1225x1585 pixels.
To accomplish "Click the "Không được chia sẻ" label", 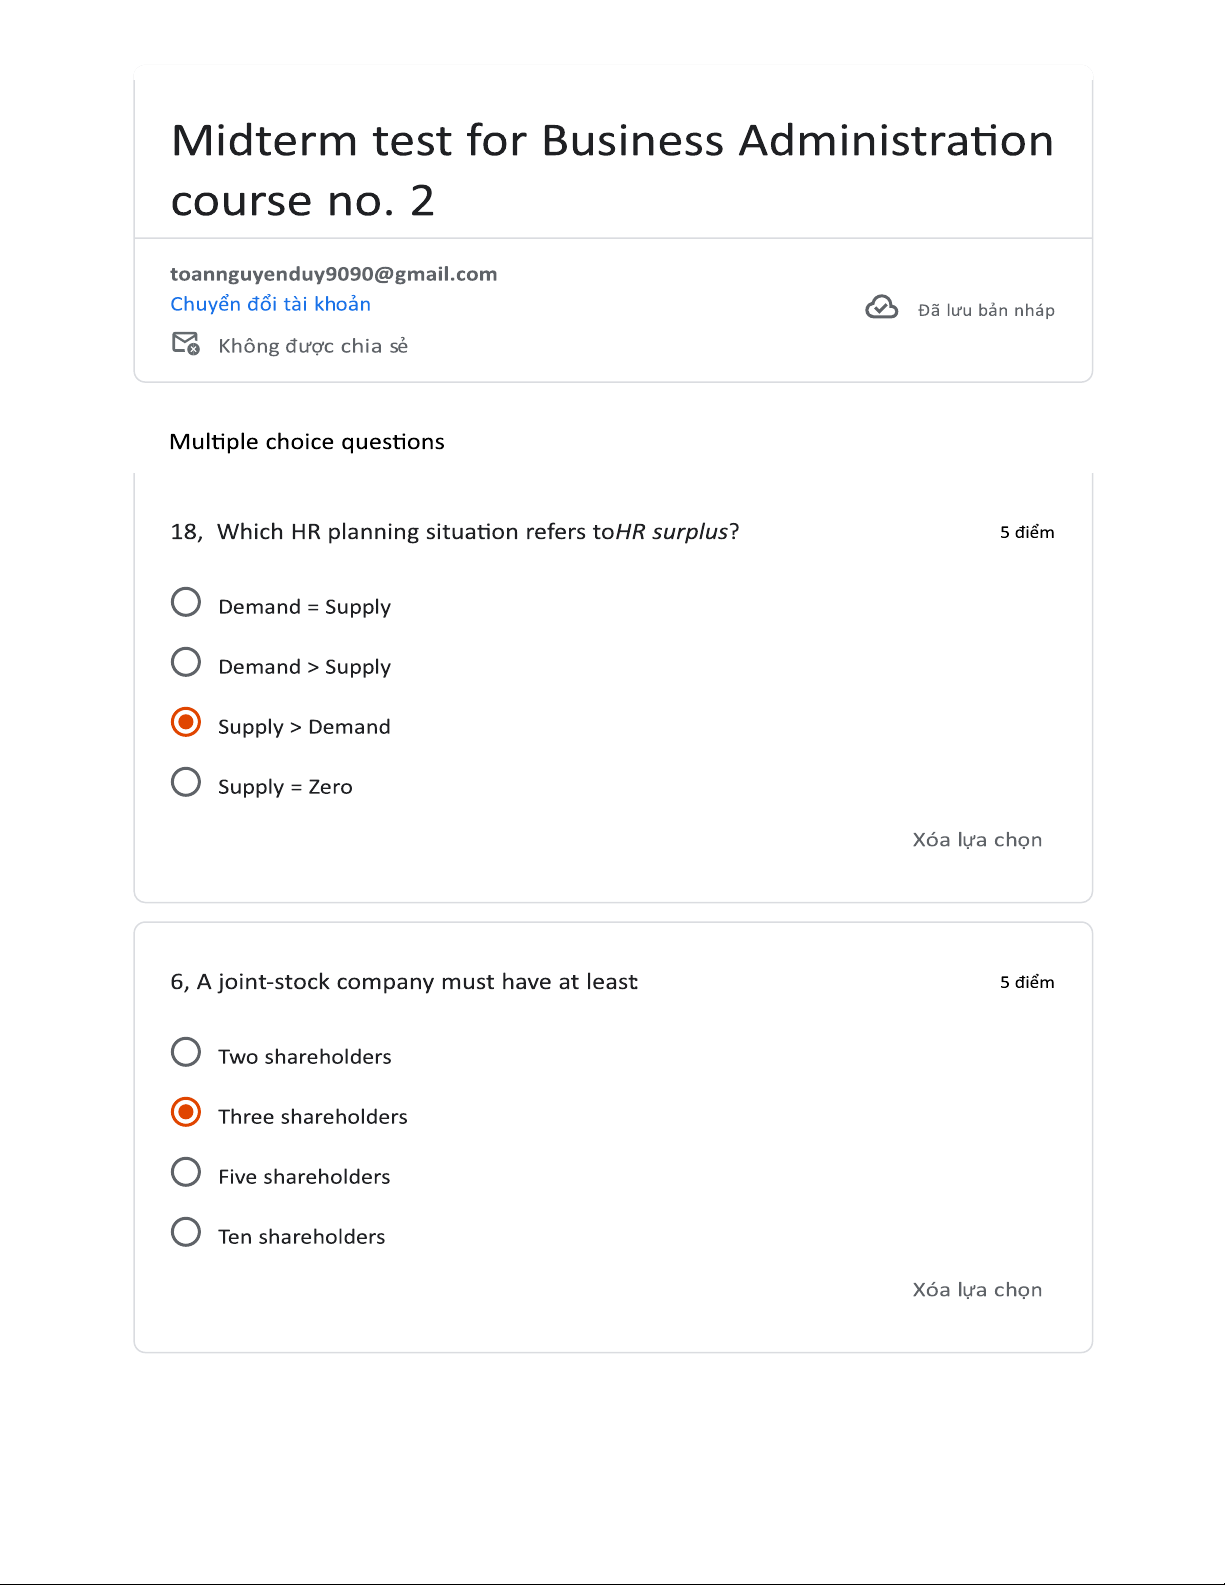I will pyautogui.click(x=313, y=346).
